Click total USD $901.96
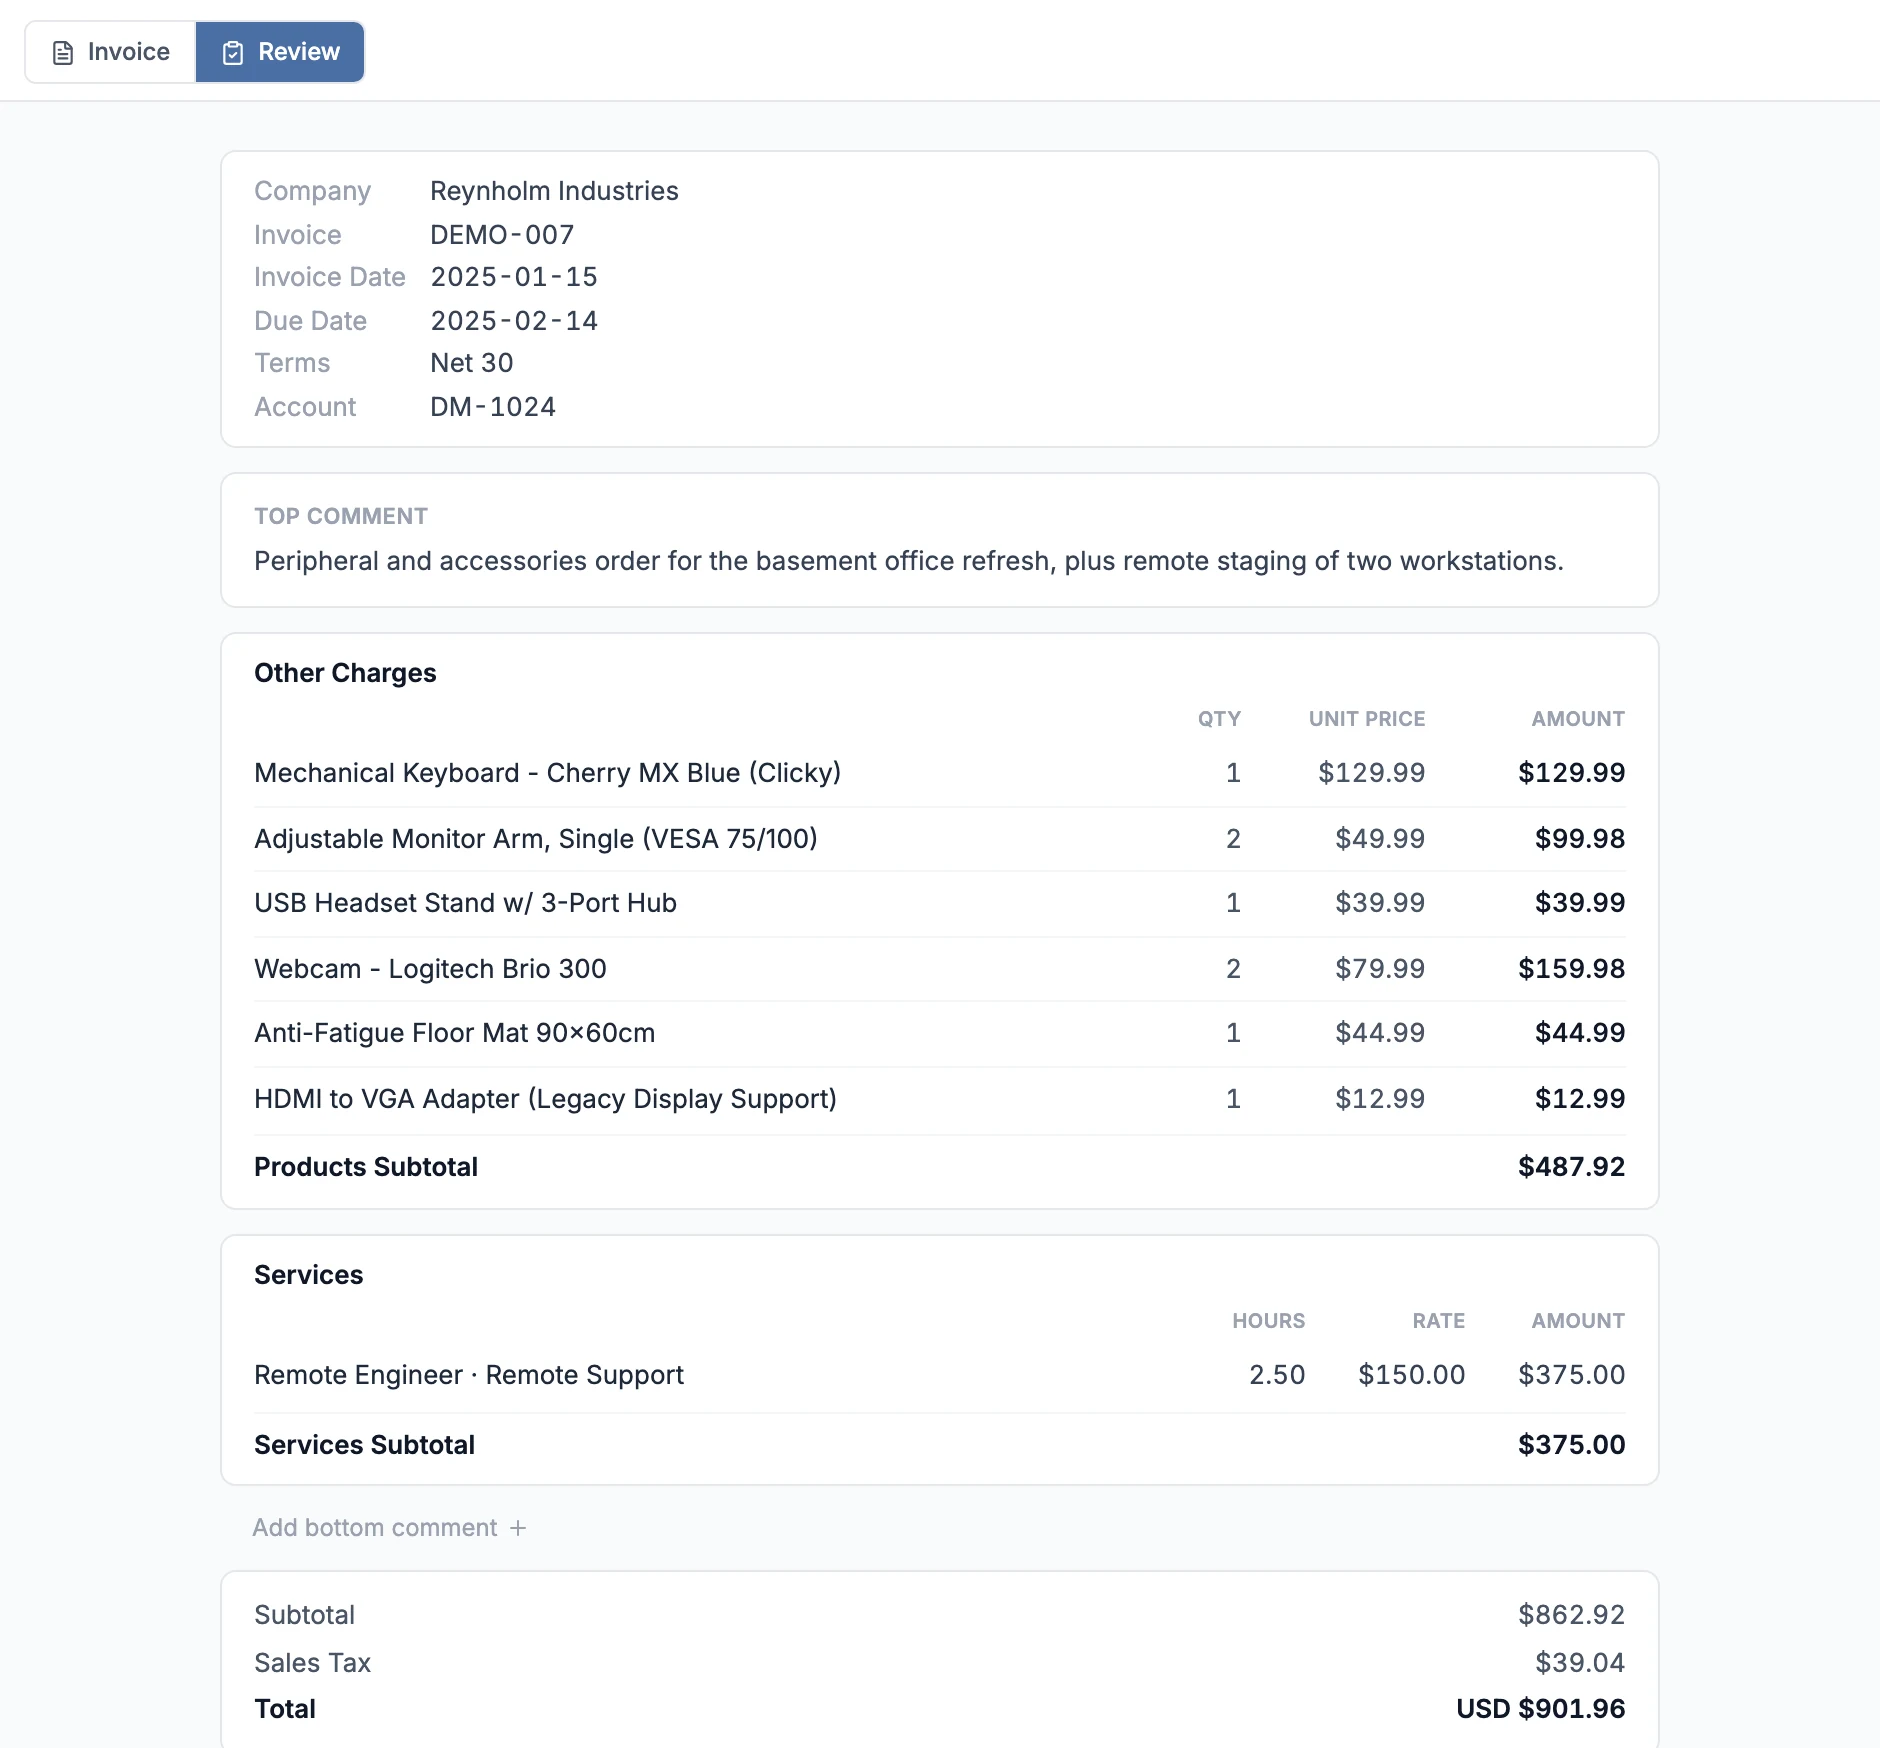Image resolution: width=1880 pixels, height=1748 pixels. point(1540,1709)
